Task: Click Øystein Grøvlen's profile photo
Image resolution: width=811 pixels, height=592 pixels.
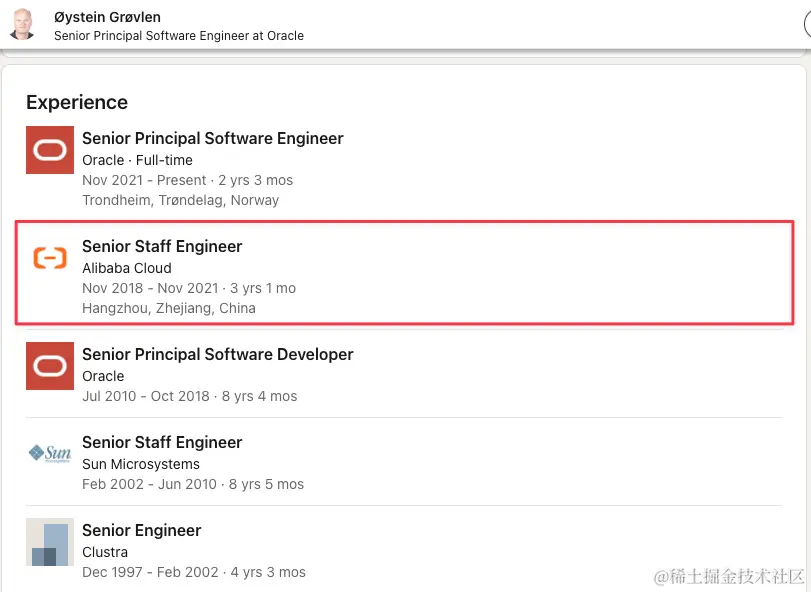Action: tap(22, 24)
